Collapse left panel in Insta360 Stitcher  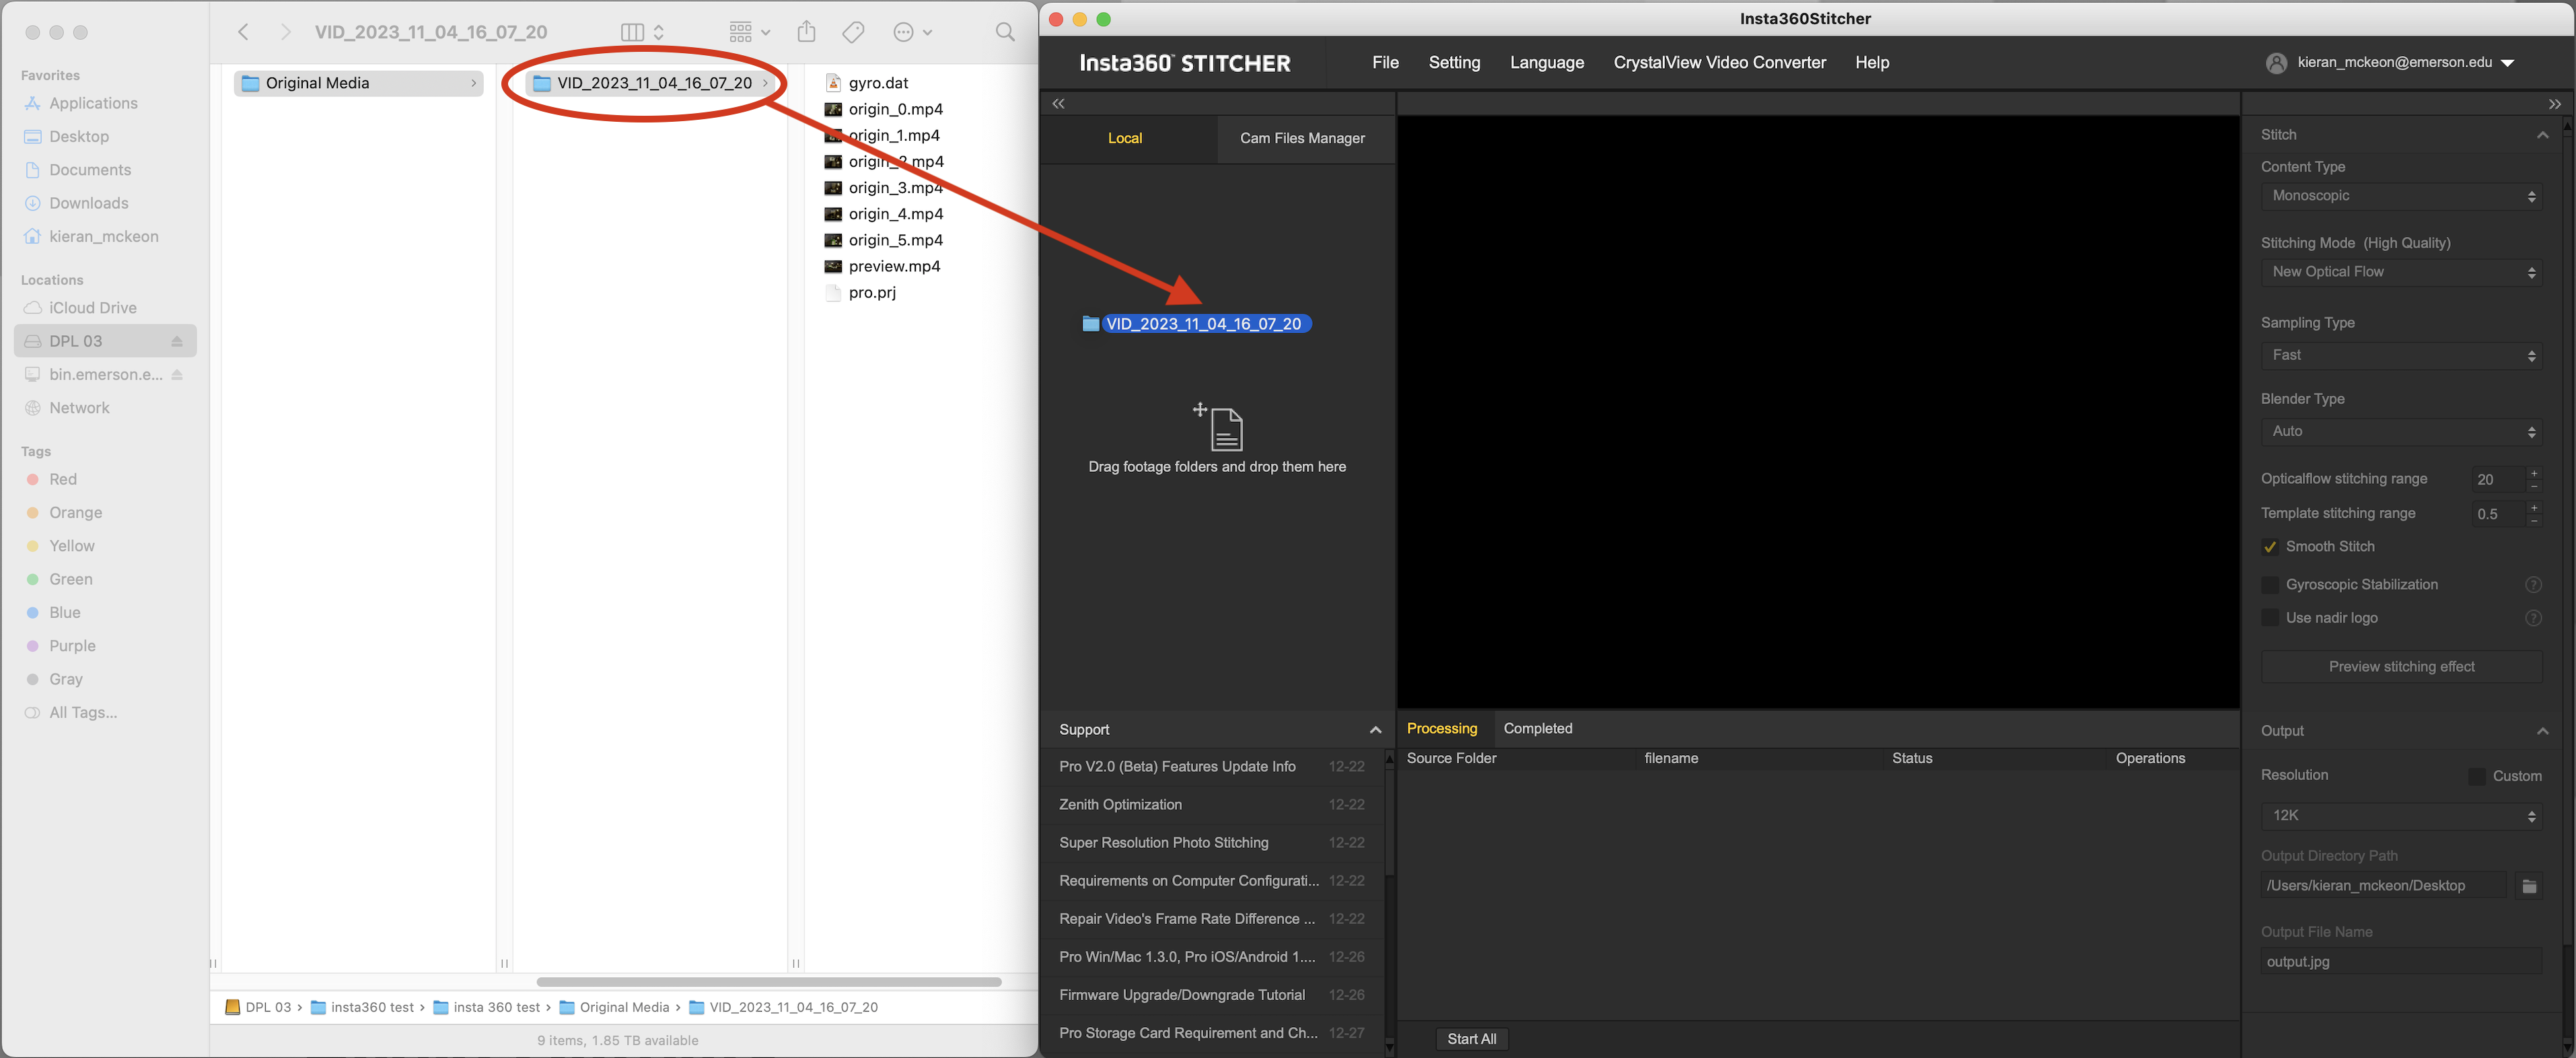point(1058,104)
